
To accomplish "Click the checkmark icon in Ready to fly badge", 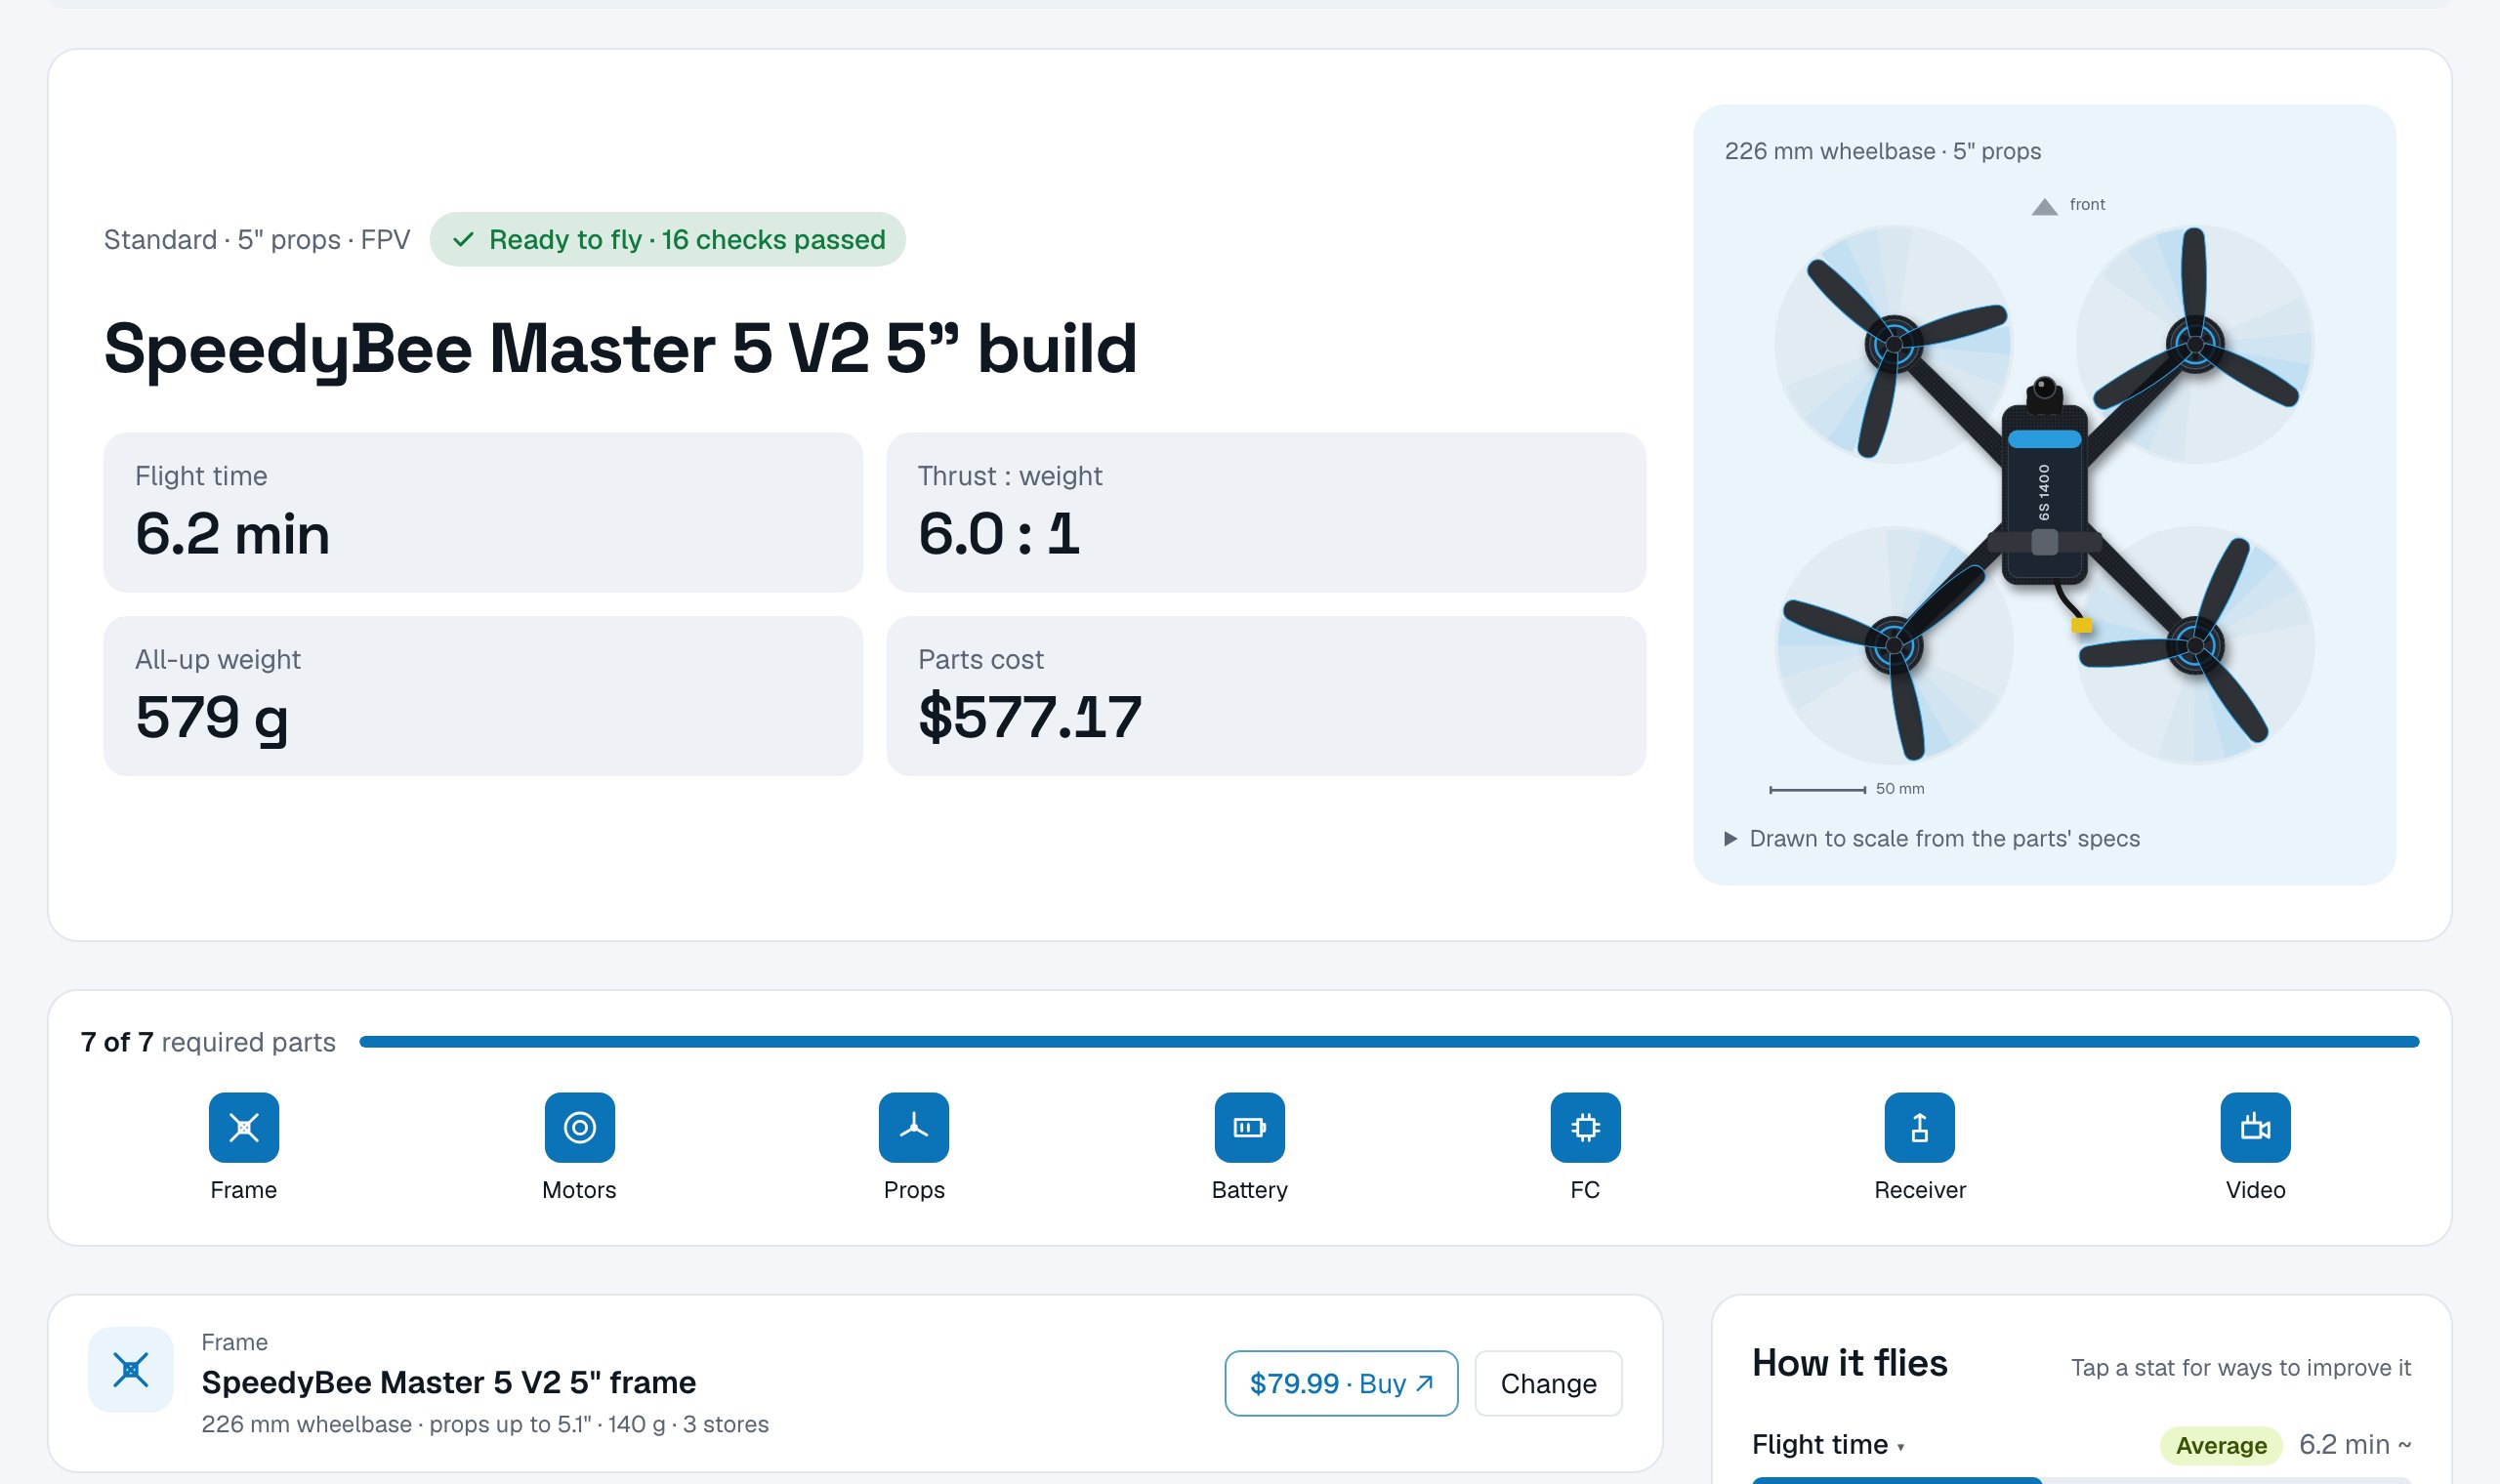I will pos(463,239).
